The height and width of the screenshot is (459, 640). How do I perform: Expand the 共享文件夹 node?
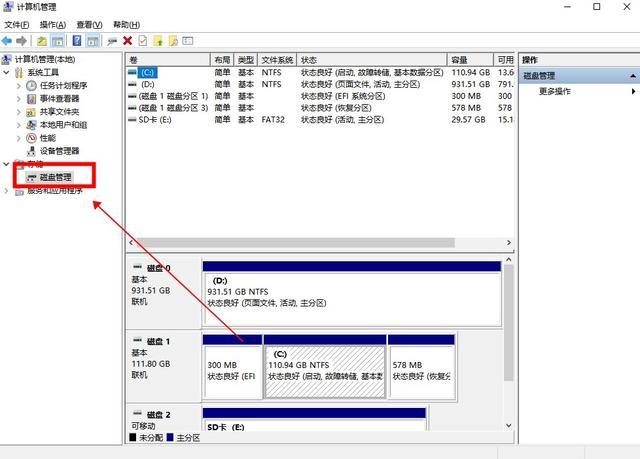pos(19,112)
